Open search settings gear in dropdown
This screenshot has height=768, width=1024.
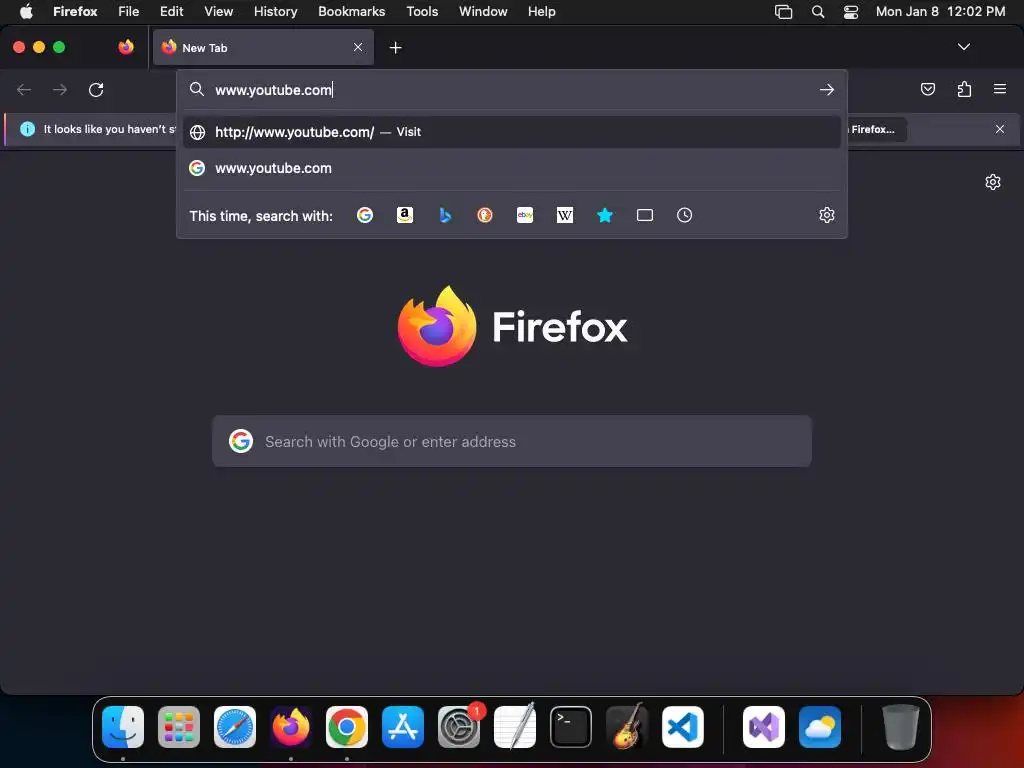[827, 215]
